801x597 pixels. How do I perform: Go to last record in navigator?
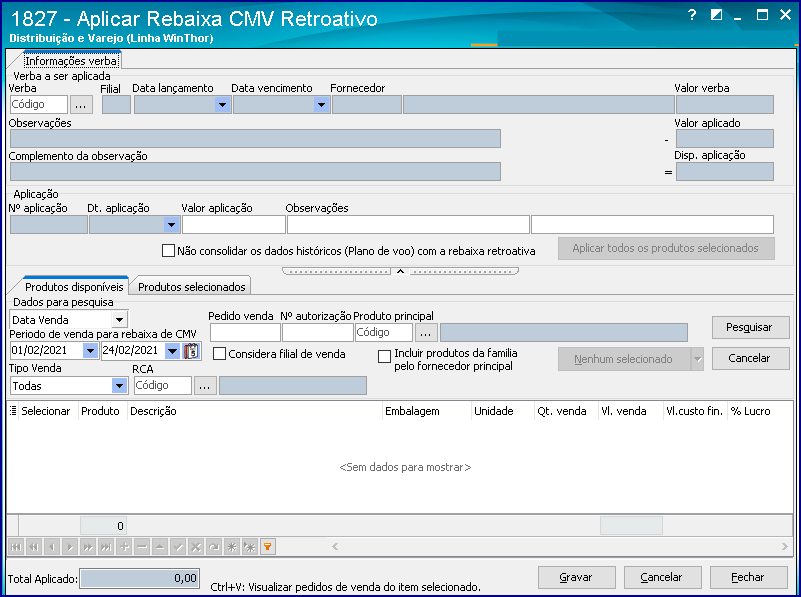pos(106,547)
